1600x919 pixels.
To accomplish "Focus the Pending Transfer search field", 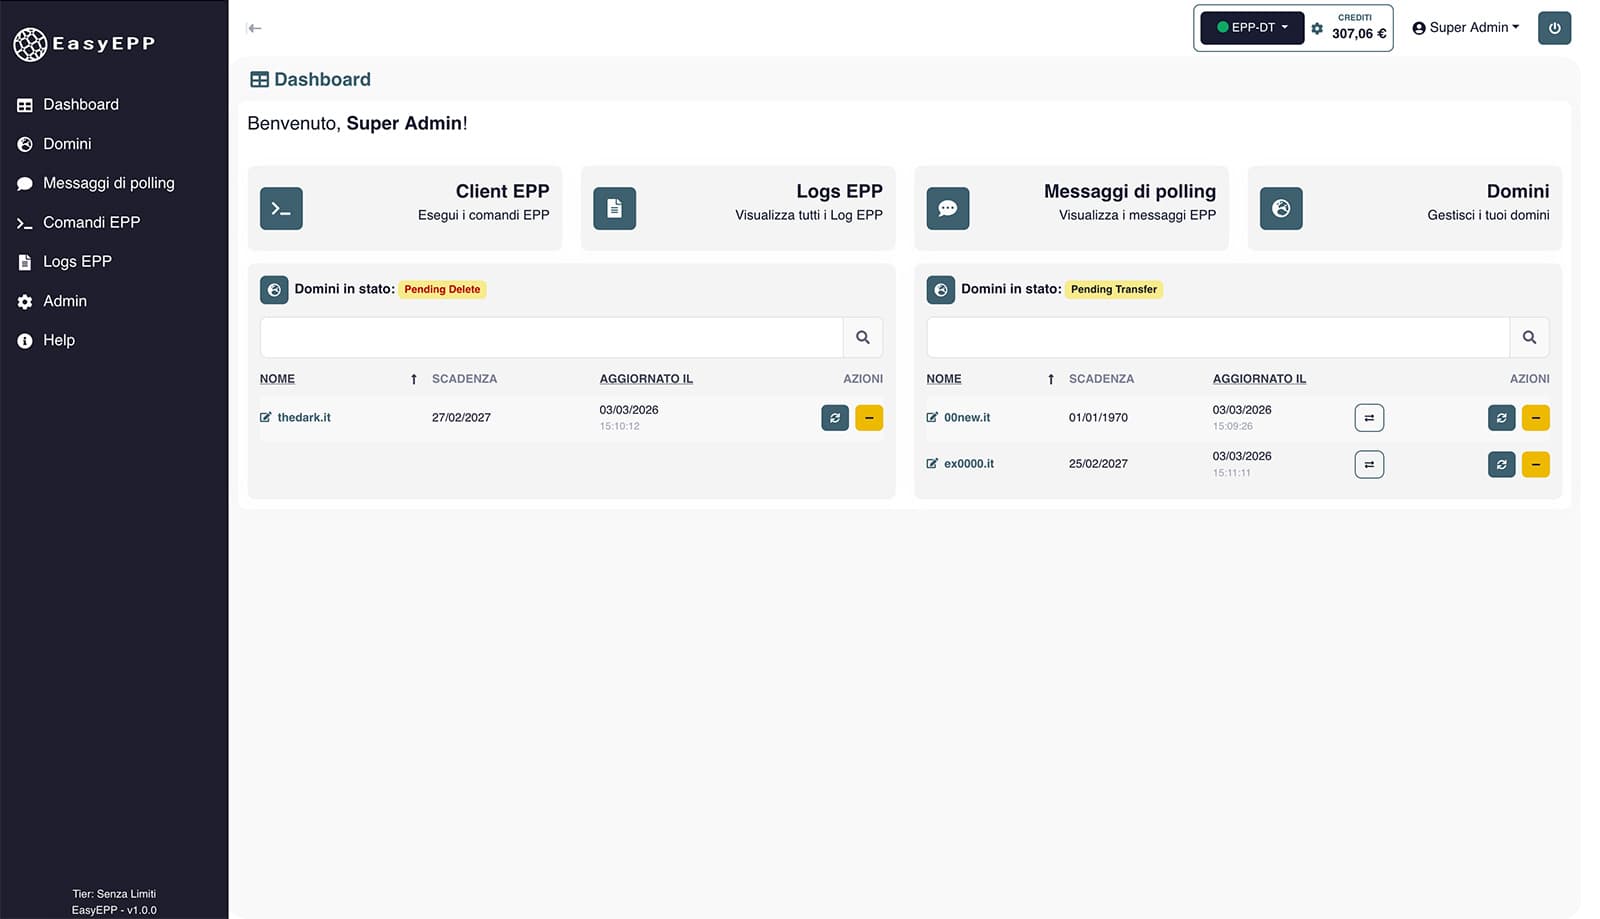I will (1217, 338).
